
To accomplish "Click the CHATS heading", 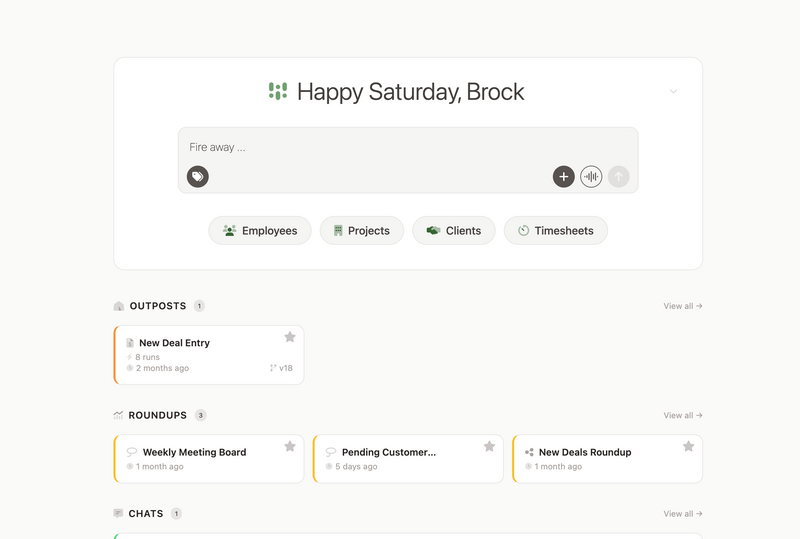I will pyautogui.click(x=146, y=513).
